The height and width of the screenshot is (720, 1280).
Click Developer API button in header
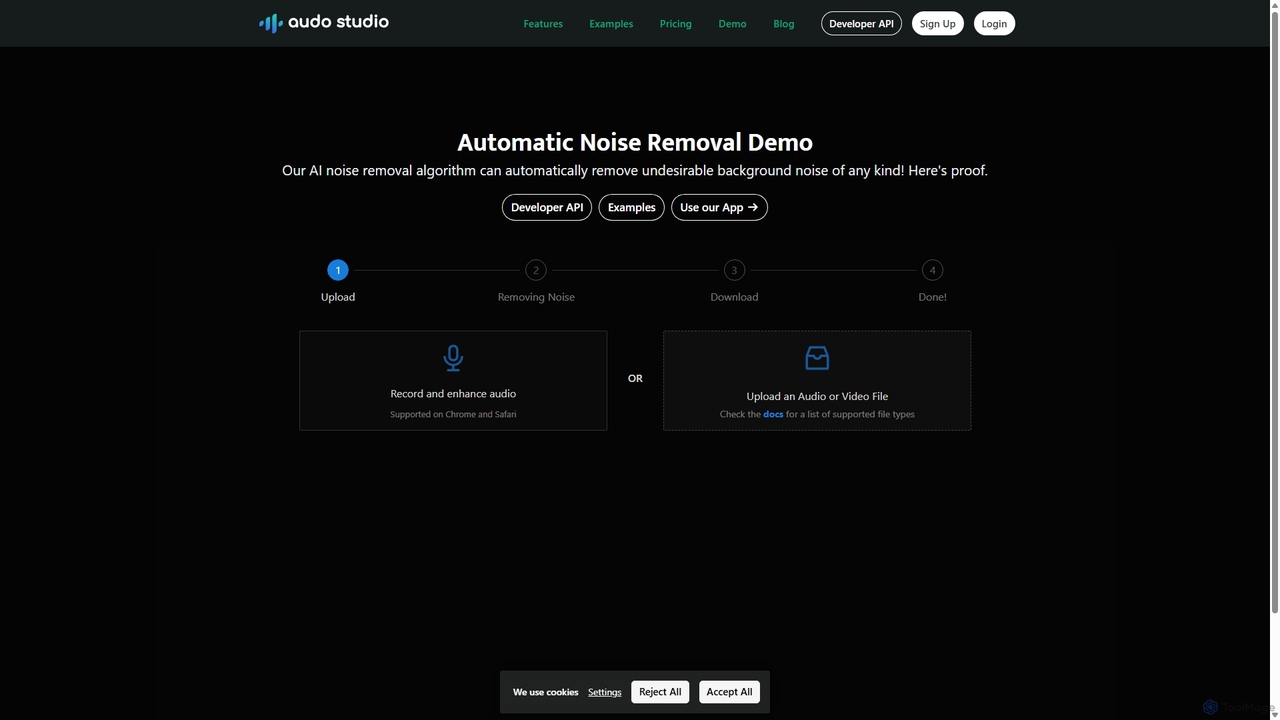pyautogui.click(x=861, y=23)
